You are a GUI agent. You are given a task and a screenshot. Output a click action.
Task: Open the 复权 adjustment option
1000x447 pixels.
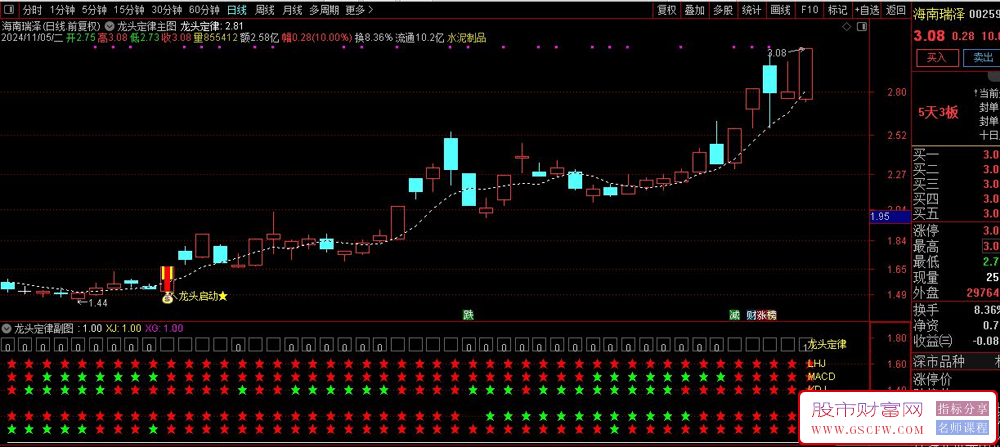666,10
